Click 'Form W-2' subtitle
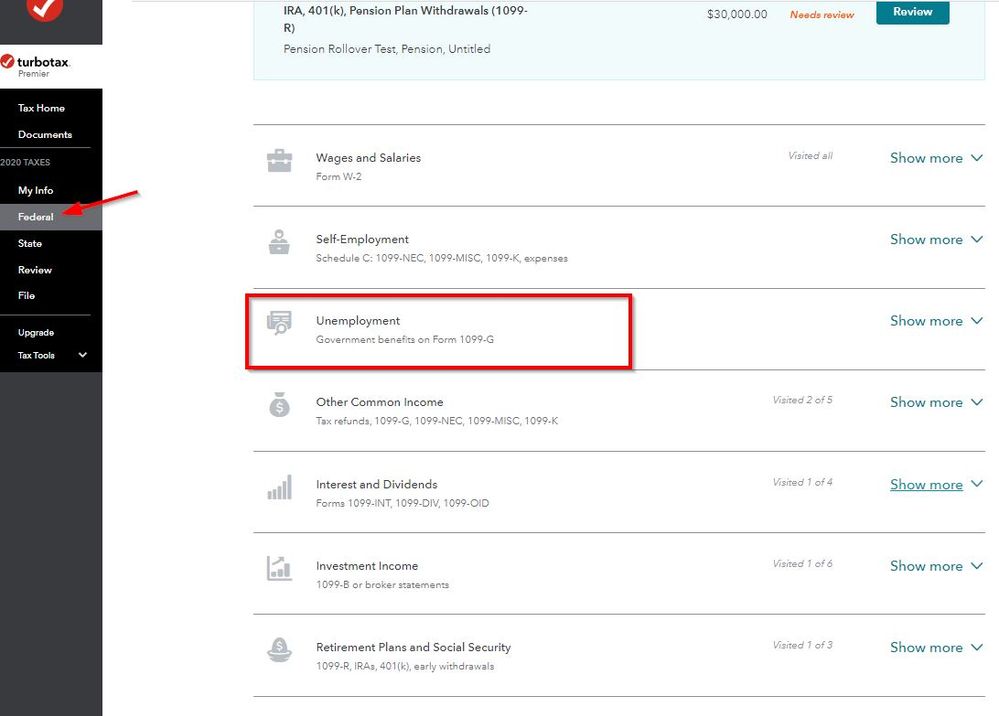The image size is (999, 716). [338, 176]
